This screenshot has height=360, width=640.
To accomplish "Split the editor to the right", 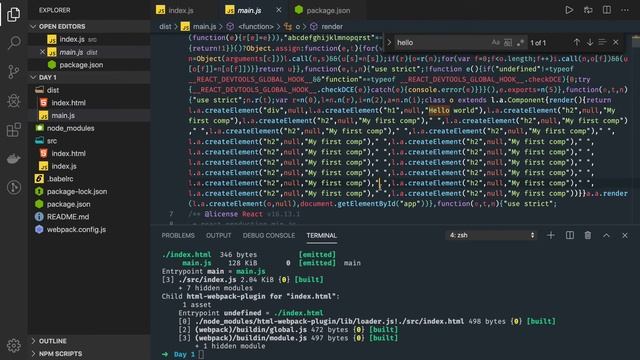I will (607, 10).
